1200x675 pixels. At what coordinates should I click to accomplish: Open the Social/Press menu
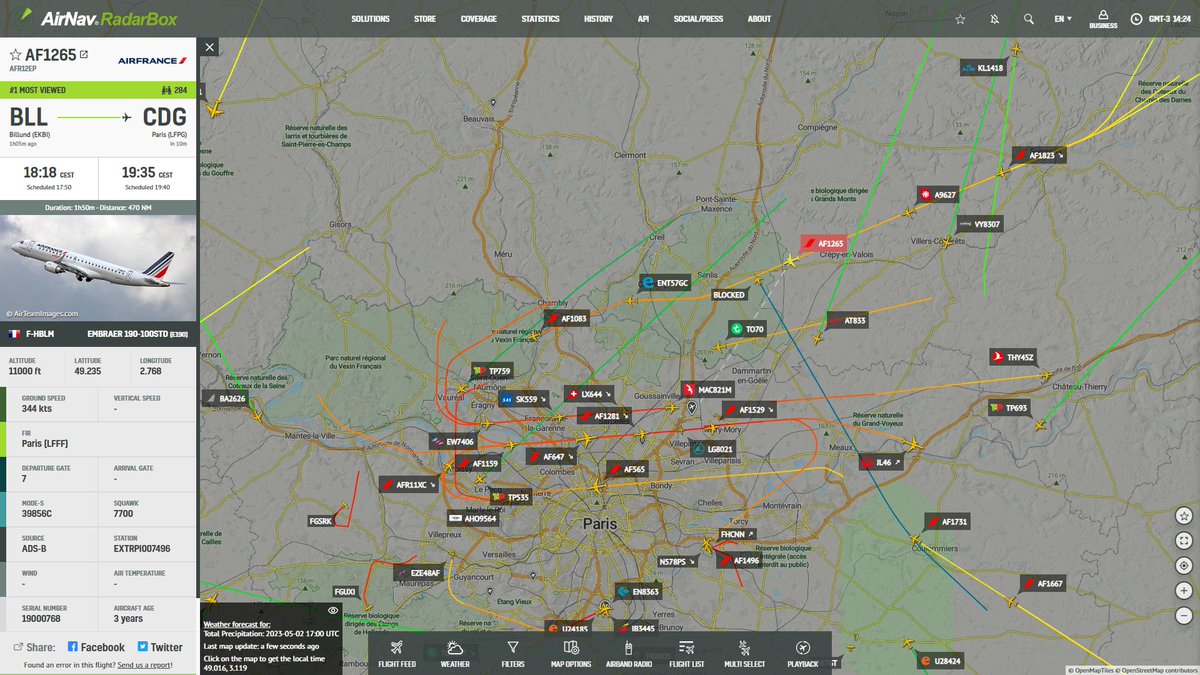point(698,19)
